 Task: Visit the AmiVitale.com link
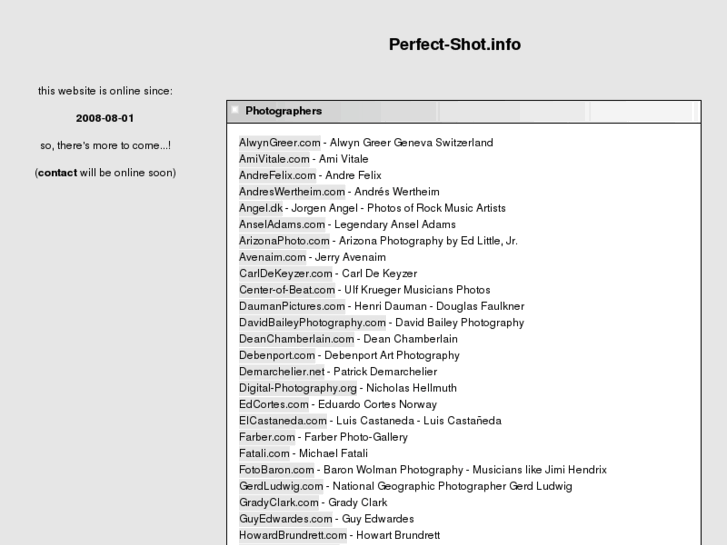[x=273, y=159]
